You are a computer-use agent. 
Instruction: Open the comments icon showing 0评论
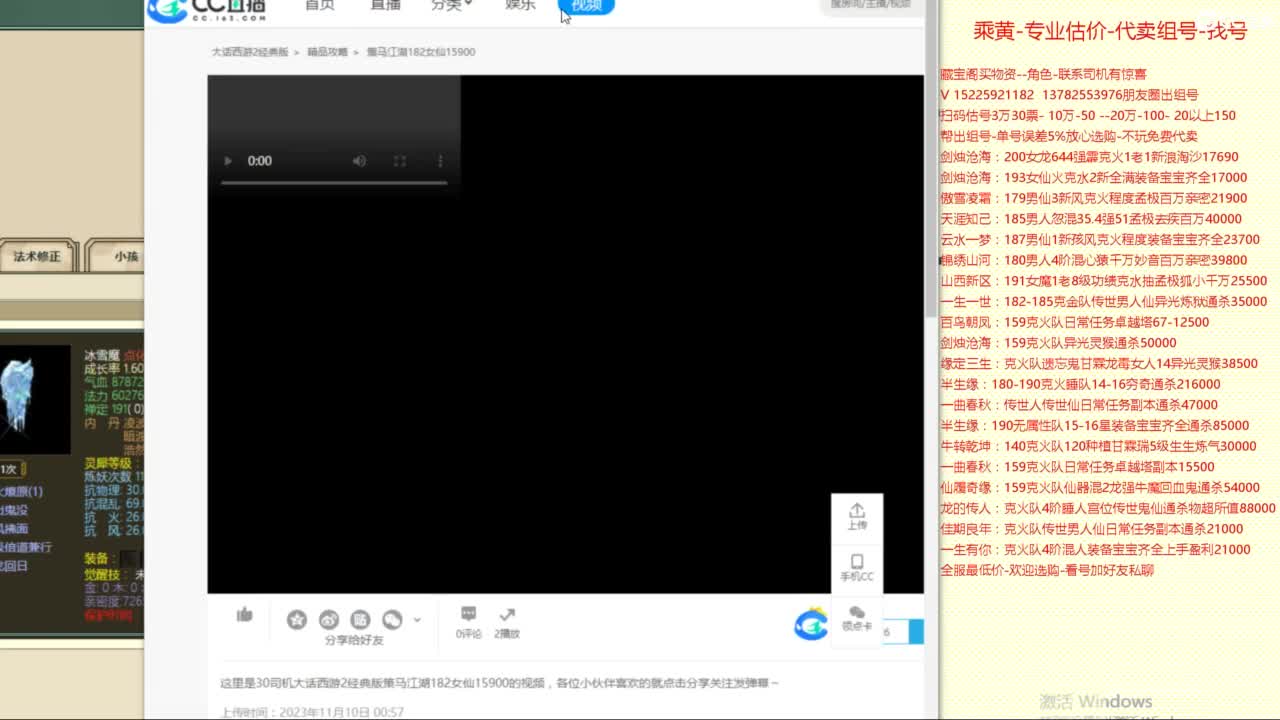pos(468,614)
